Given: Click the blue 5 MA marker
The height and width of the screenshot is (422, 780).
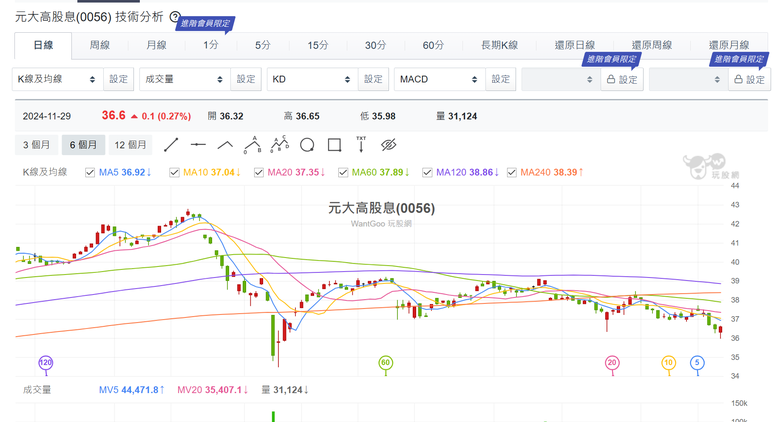Looking at the screenshot, I should pos(697,362).
